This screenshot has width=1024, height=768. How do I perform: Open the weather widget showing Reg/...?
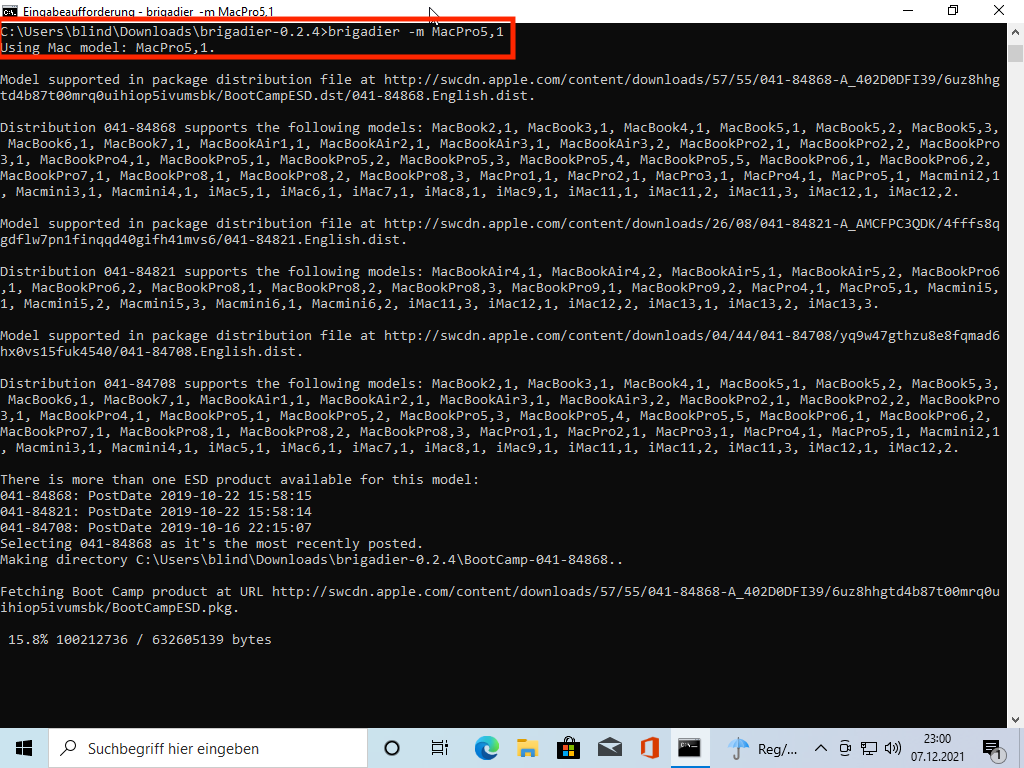(x=762, y=748)
